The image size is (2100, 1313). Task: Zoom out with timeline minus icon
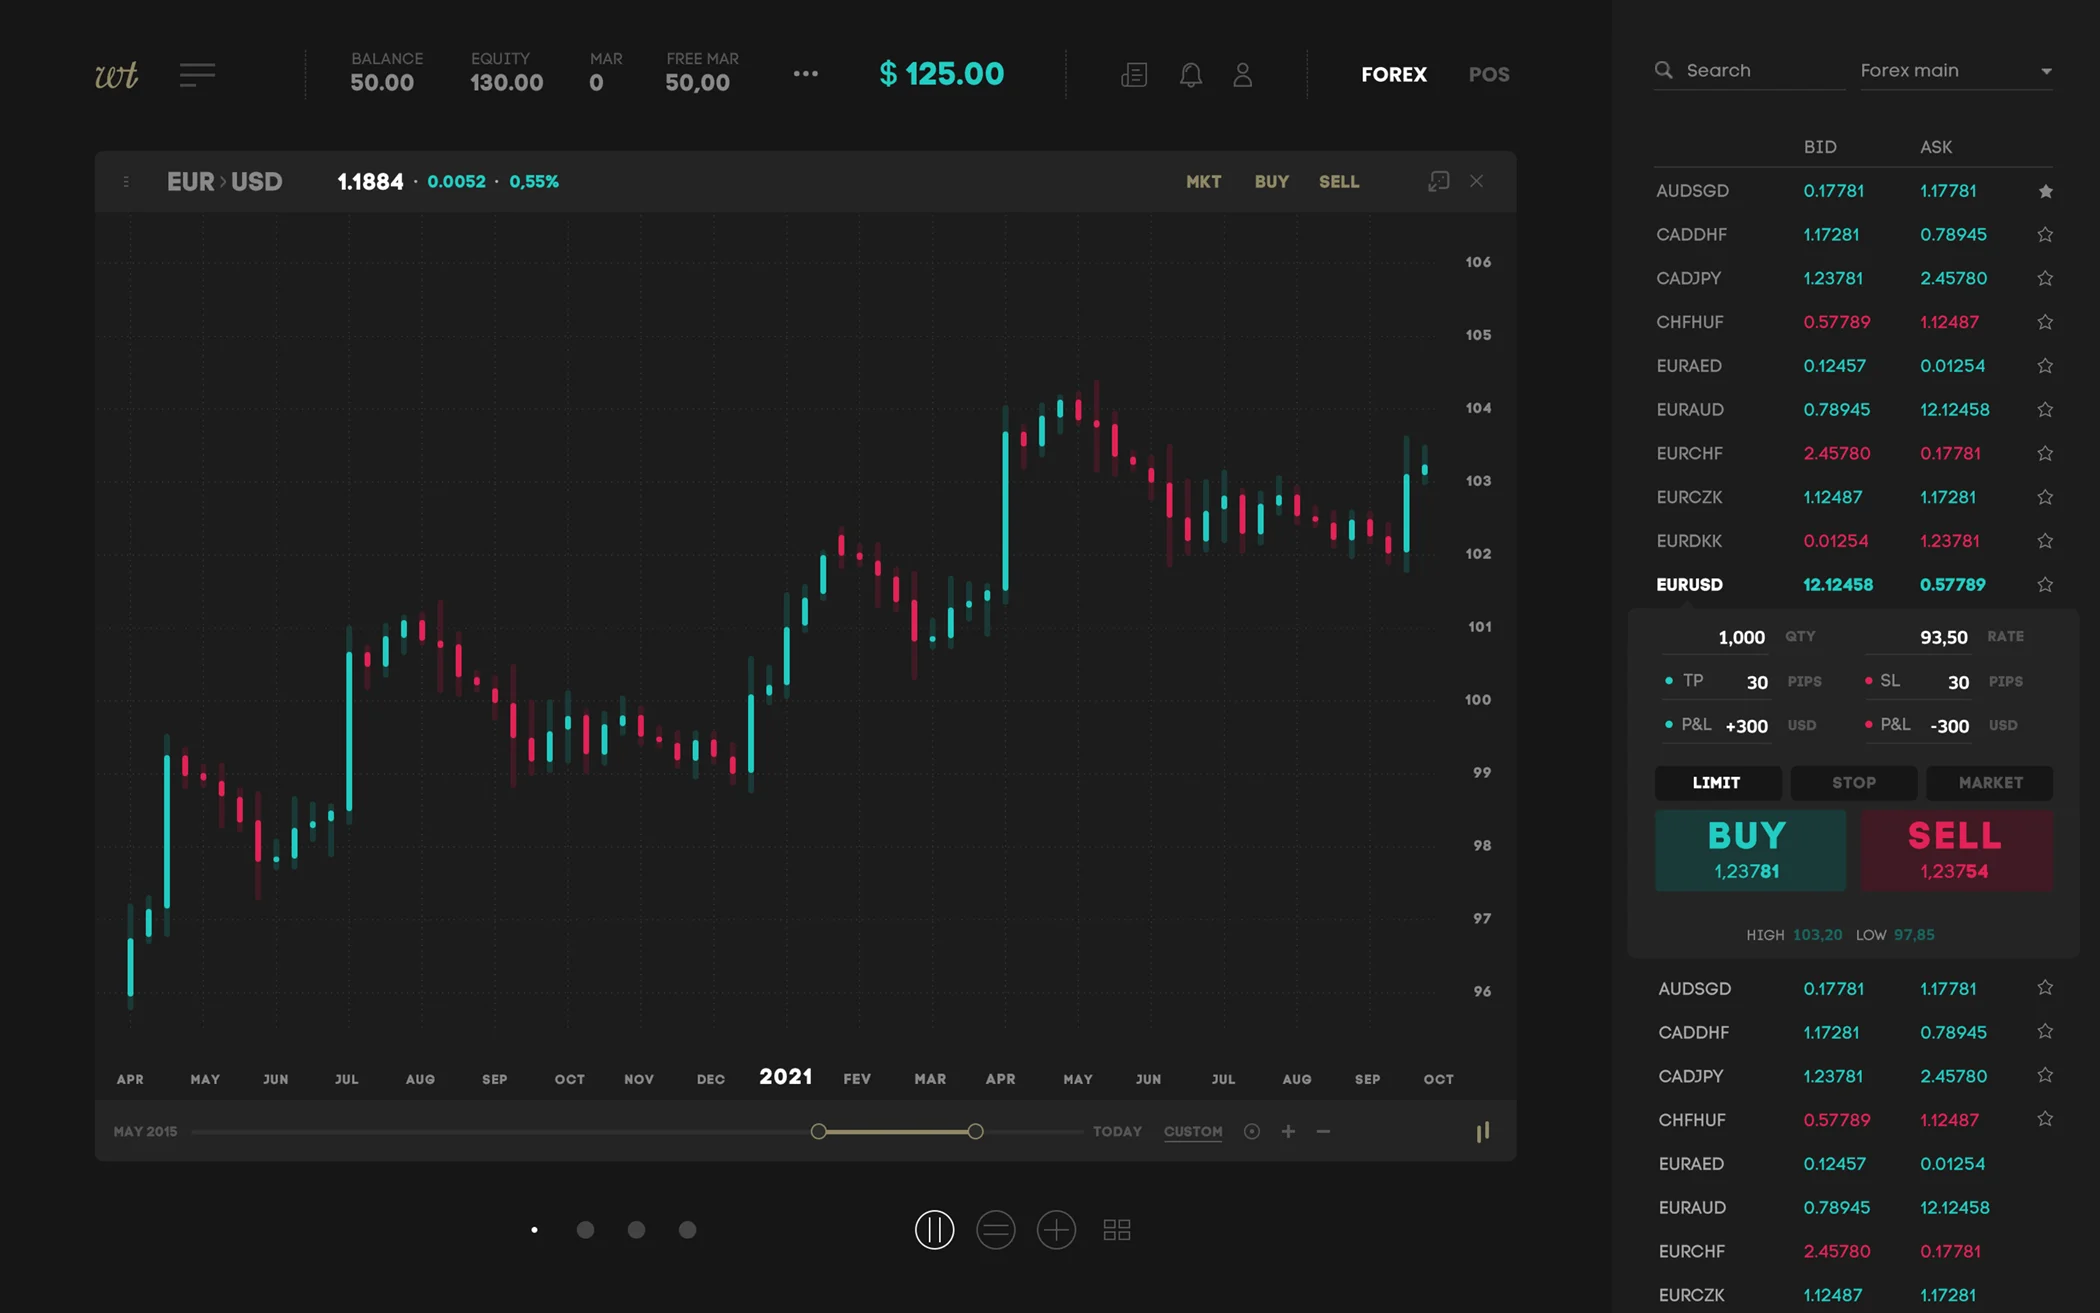tap(1323, 1131)
